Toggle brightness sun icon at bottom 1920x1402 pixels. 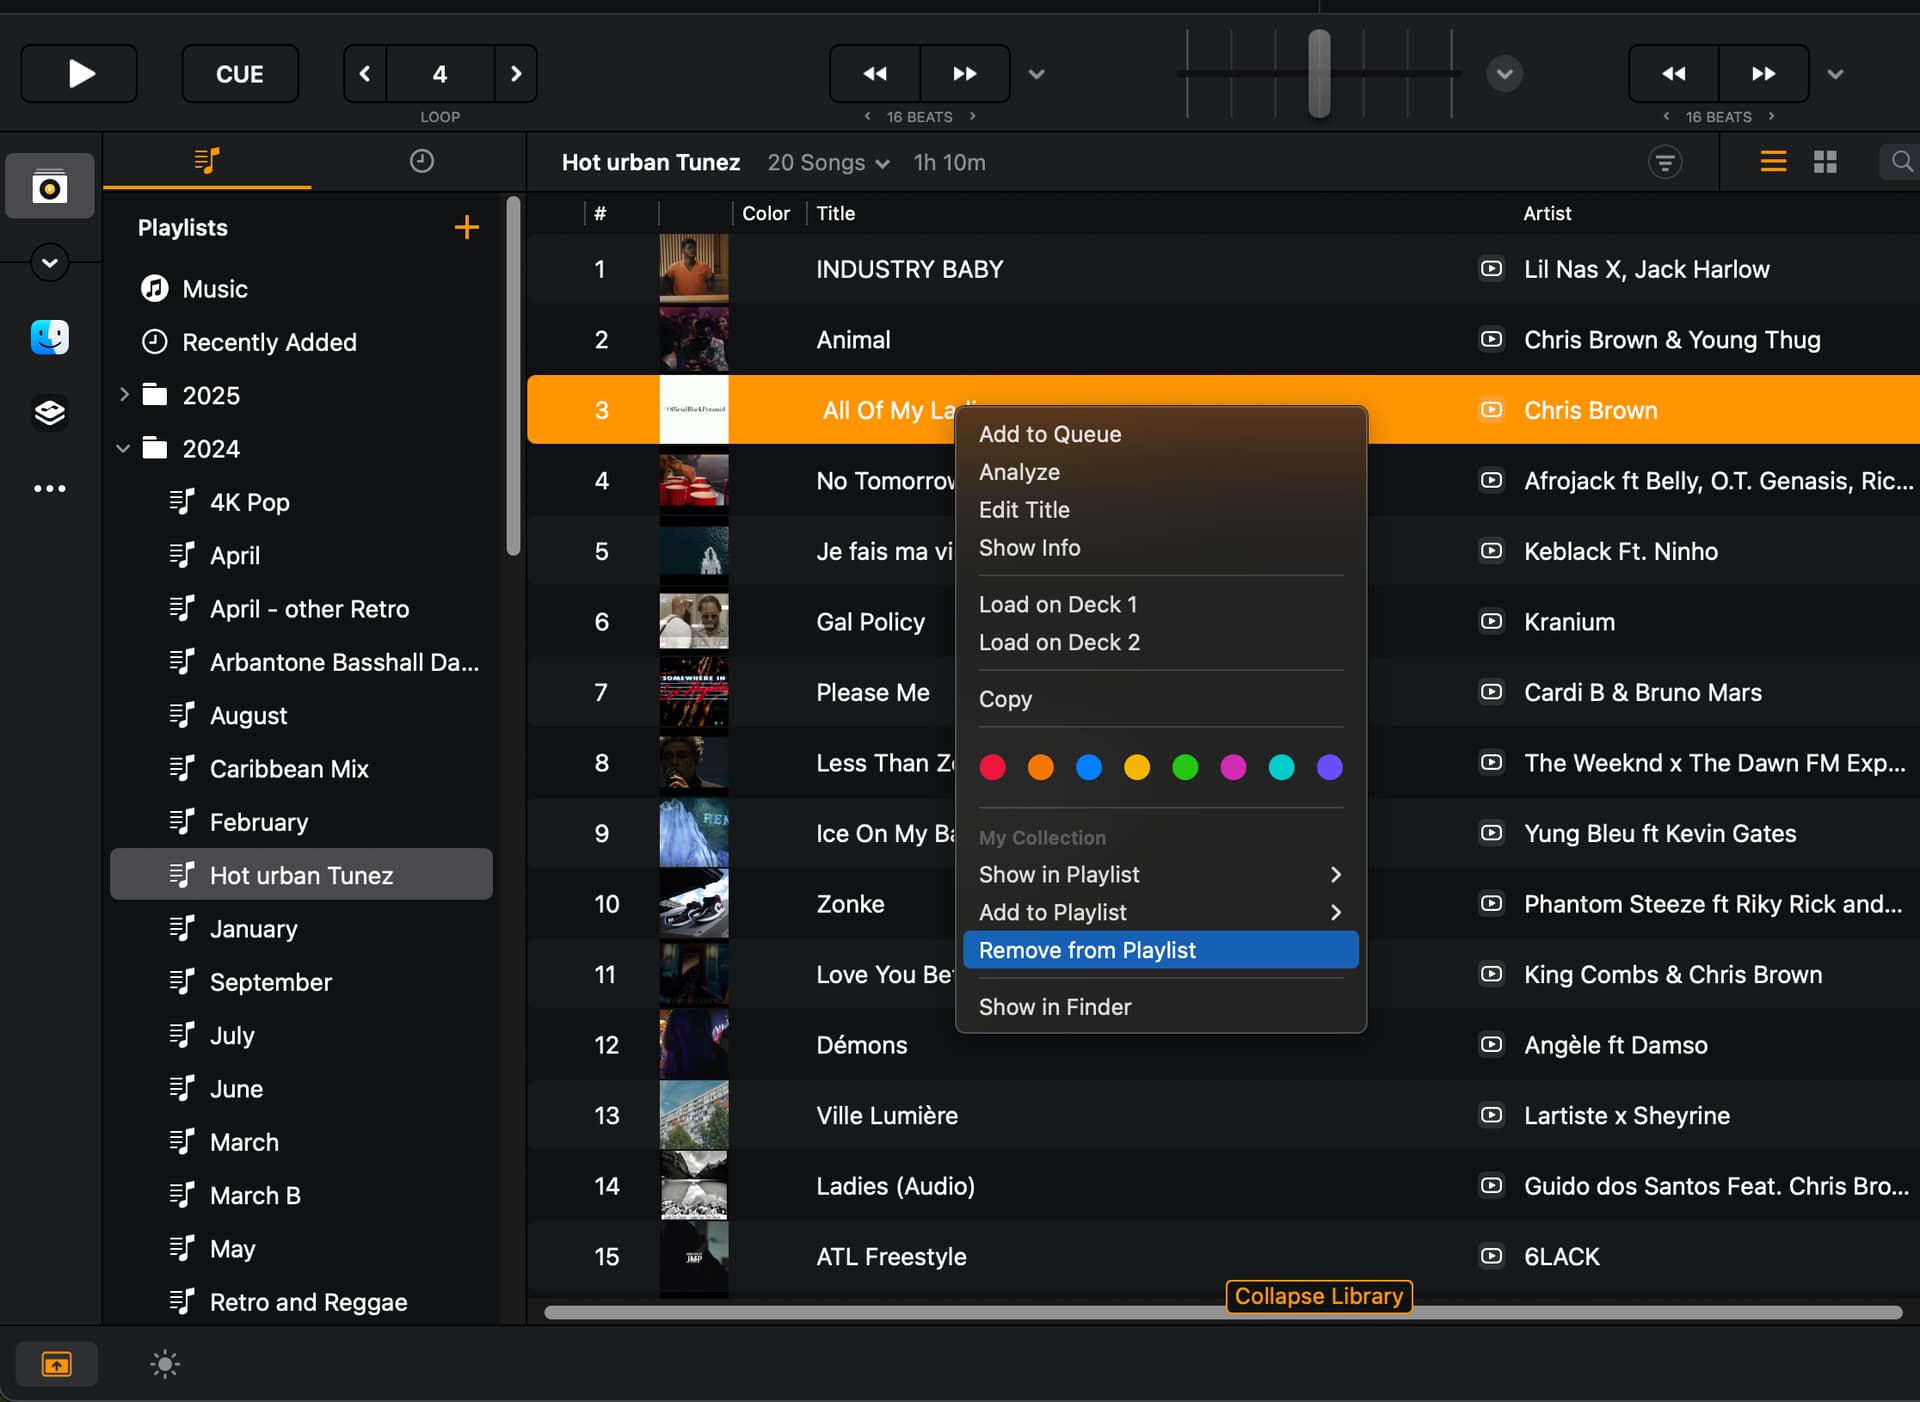pos(165,1364)
